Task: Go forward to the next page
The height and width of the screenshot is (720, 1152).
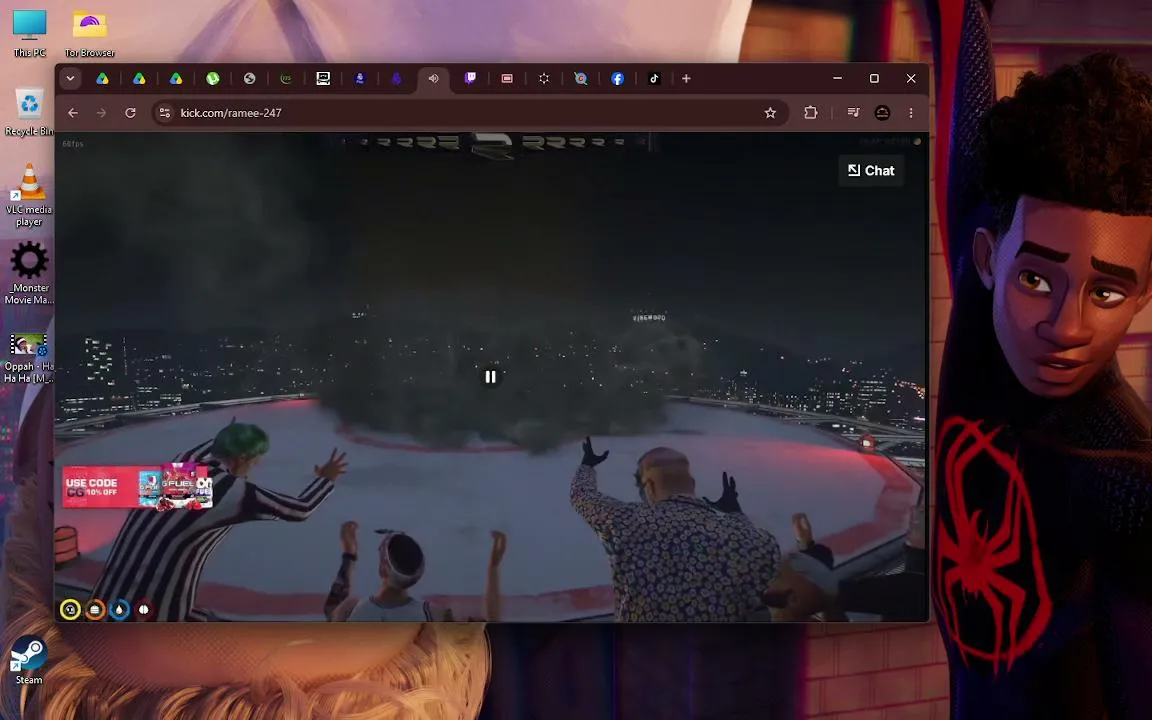Action: (x=101, y=112)
